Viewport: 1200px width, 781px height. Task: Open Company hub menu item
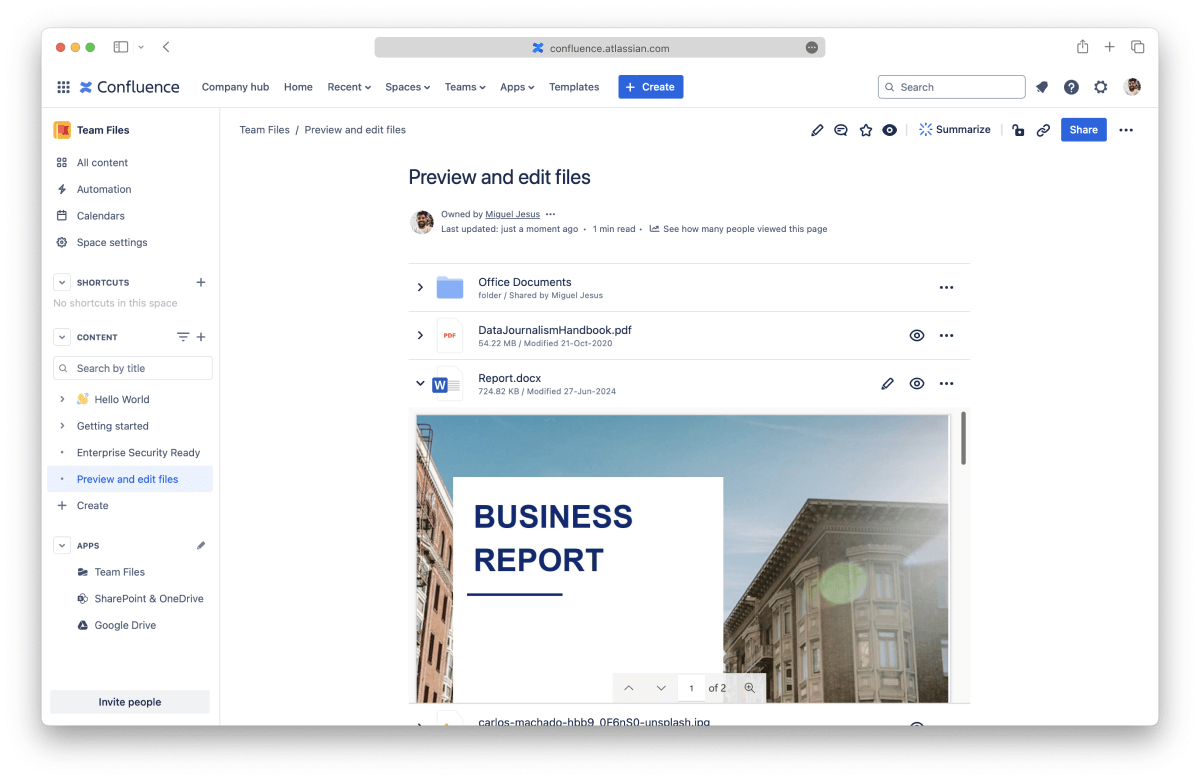[235, 87]
